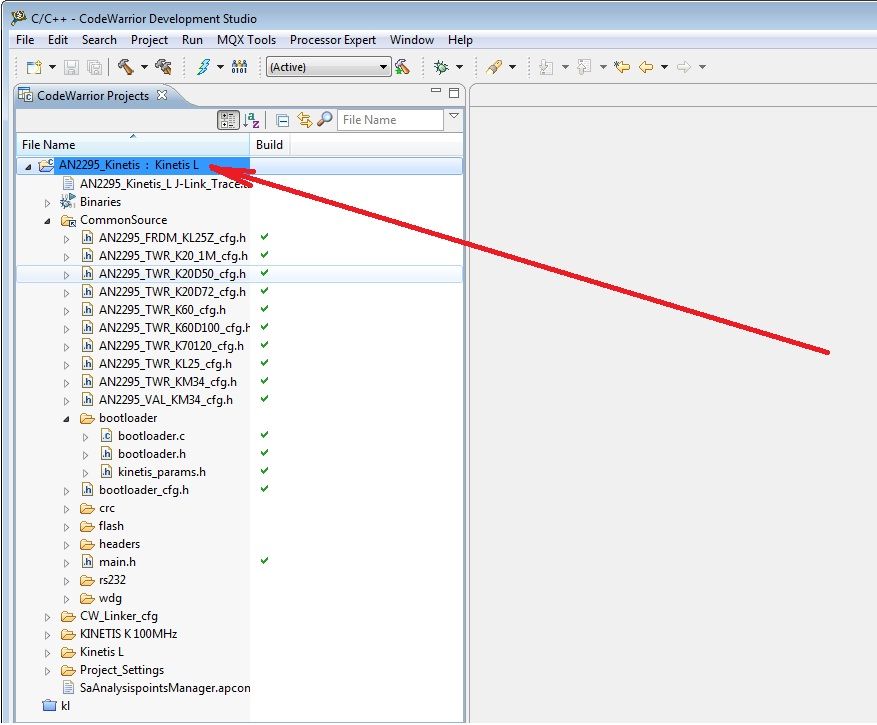Viewport: 877px width, 725px height.
Task: Click the Collapse All icon
Action: [282, 120]
